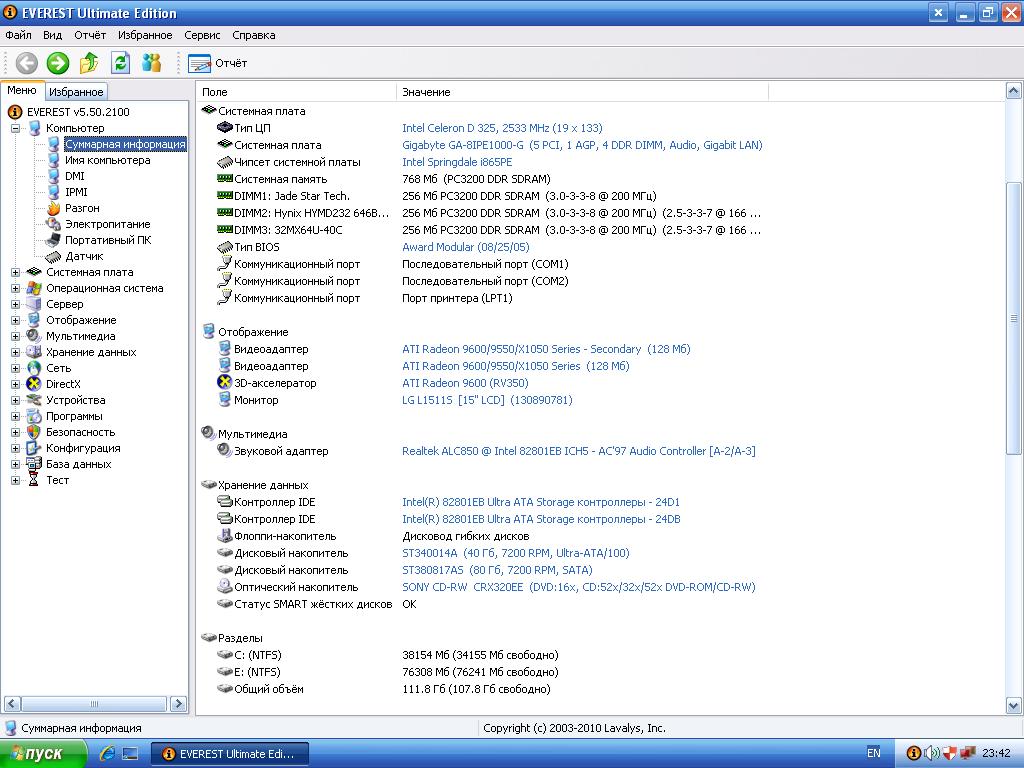The image size is (1024, 768).
Task: Open the Вид menu
Action: [52, 35]
